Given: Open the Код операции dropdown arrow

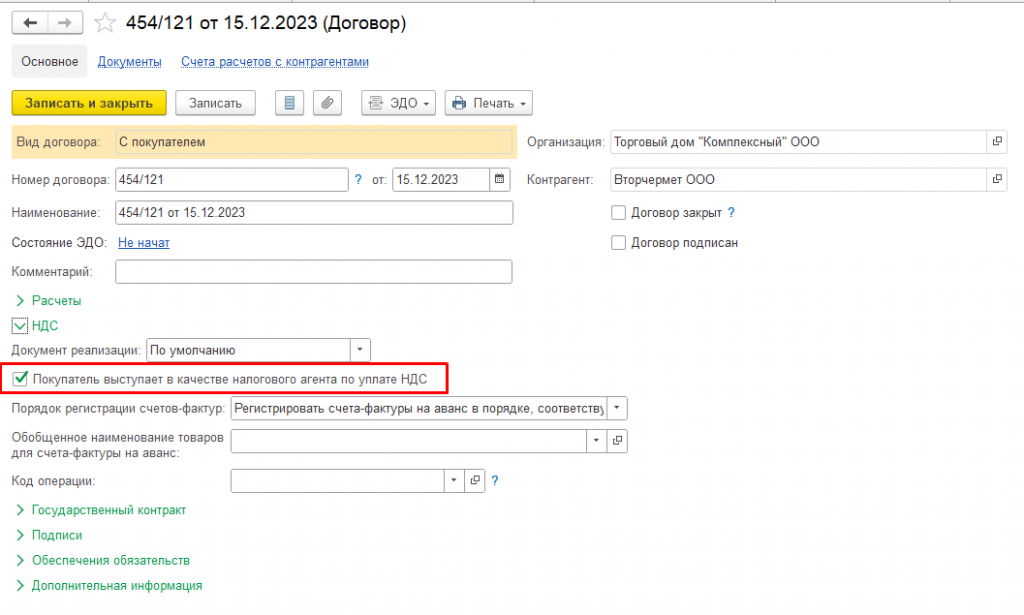Looking at the screenshot, I should click(454, 481).
